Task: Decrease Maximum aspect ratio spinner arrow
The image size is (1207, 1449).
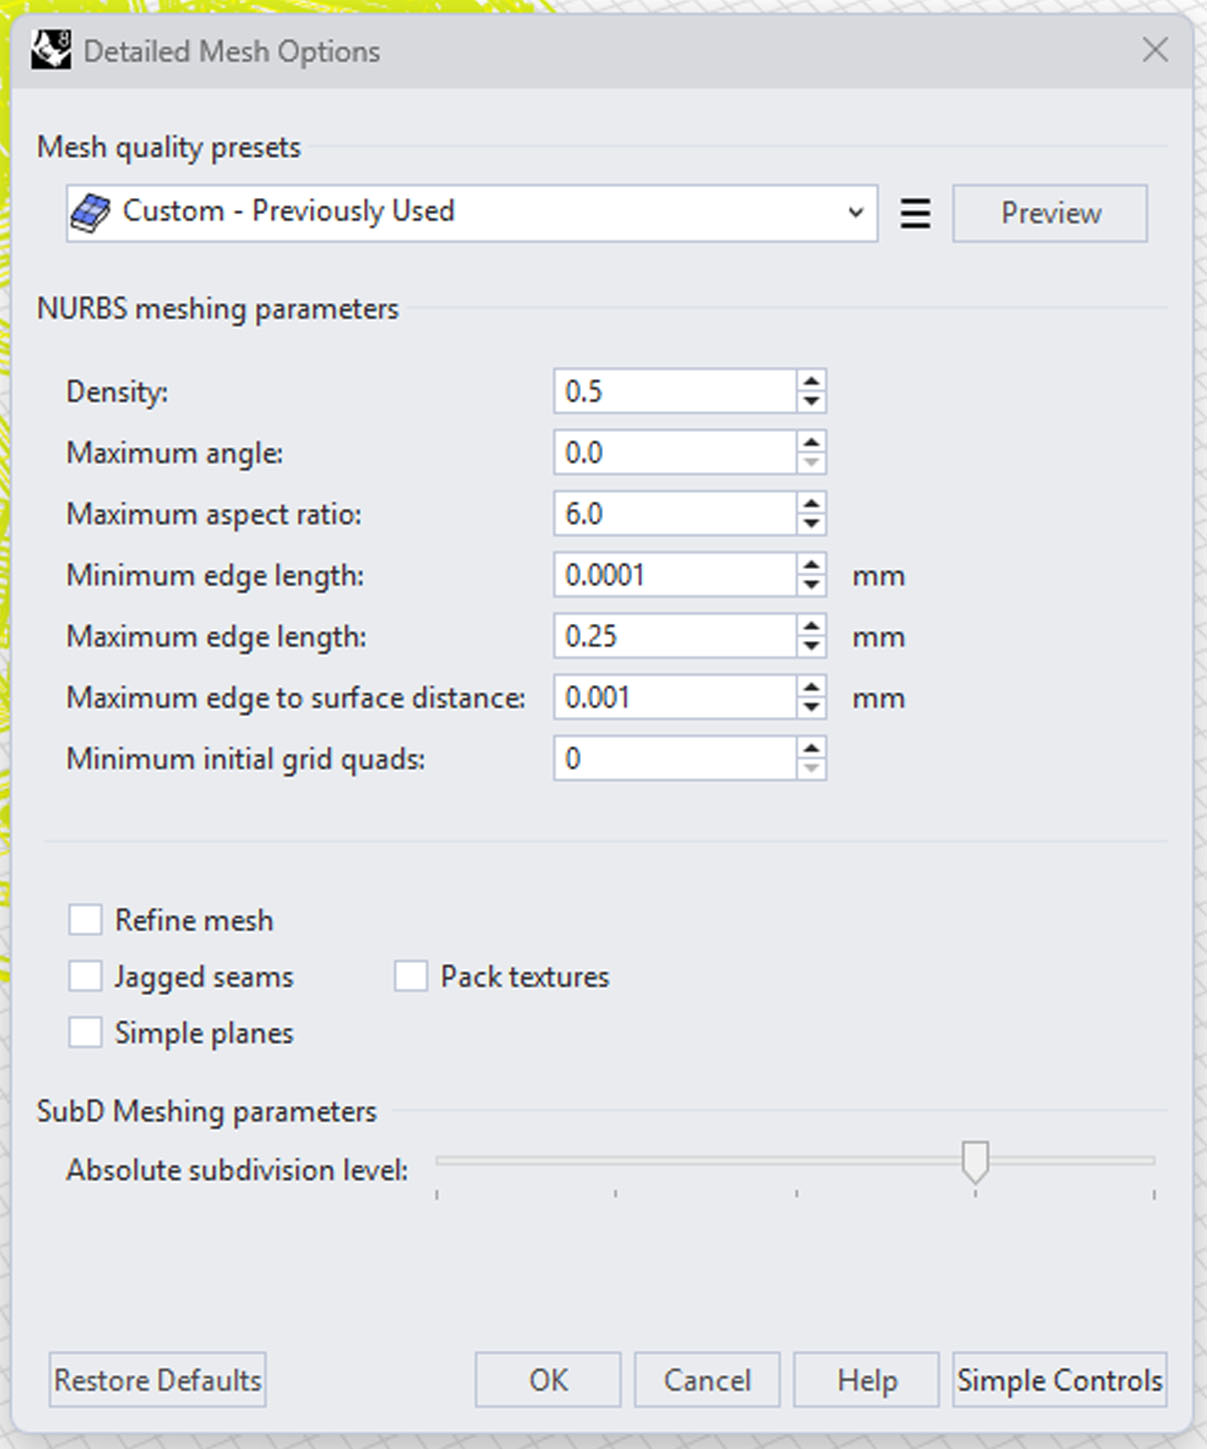Action: point(811,524)
